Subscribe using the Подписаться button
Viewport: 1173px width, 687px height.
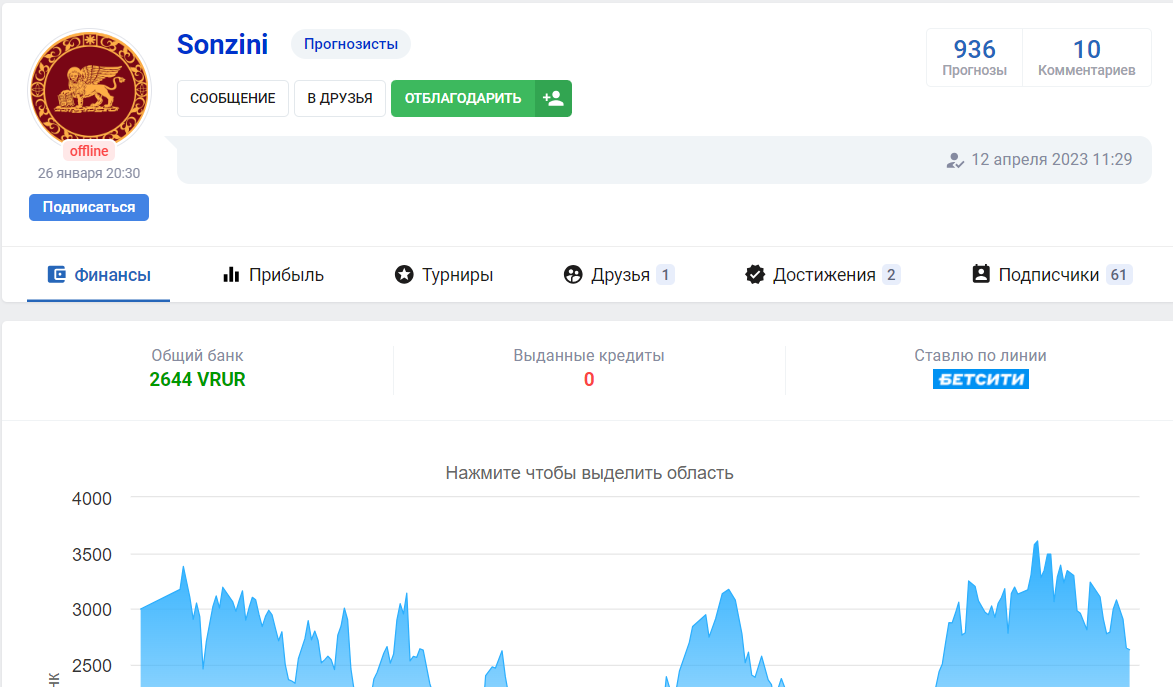coord(89,207)
